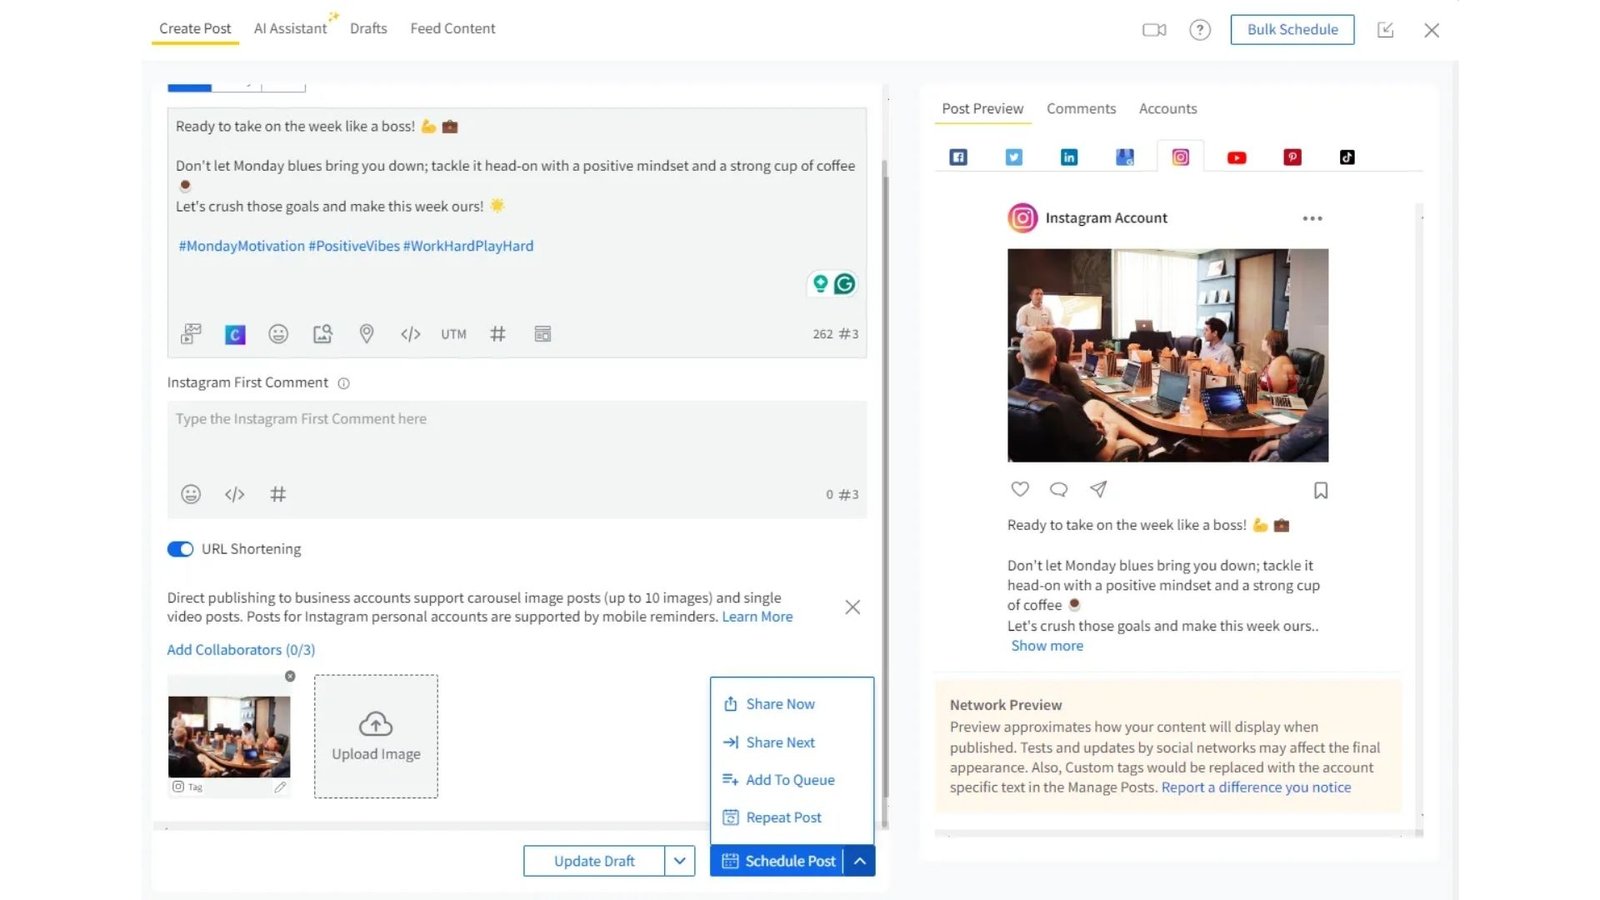The width and height of the screenshot is (1600, 900).
Task: Expand Update Draft dropdown arrow
Action: [x=680, y=861]
